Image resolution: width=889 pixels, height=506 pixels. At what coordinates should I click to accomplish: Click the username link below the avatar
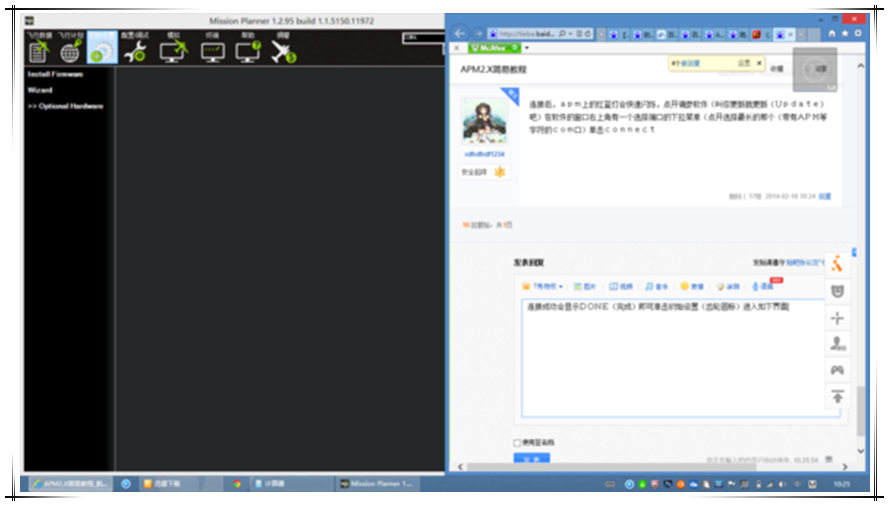coord(483,154)
